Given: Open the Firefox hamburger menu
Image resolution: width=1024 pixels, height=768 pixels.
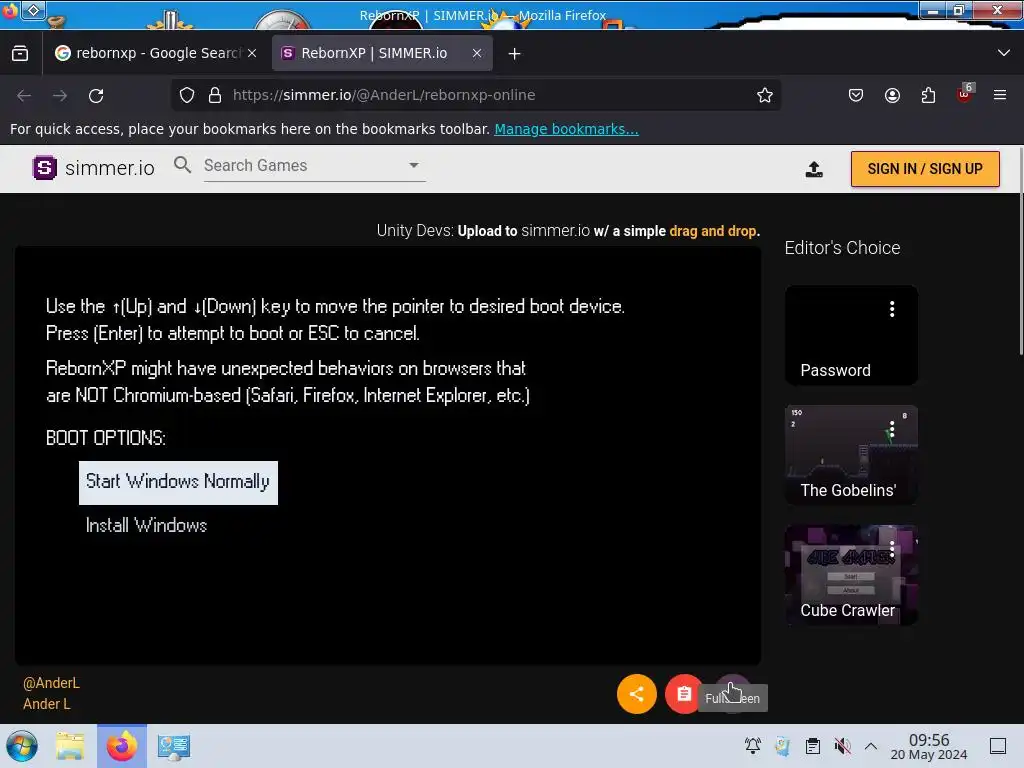Looking at the screenshot, I should tap(1000, 95).
